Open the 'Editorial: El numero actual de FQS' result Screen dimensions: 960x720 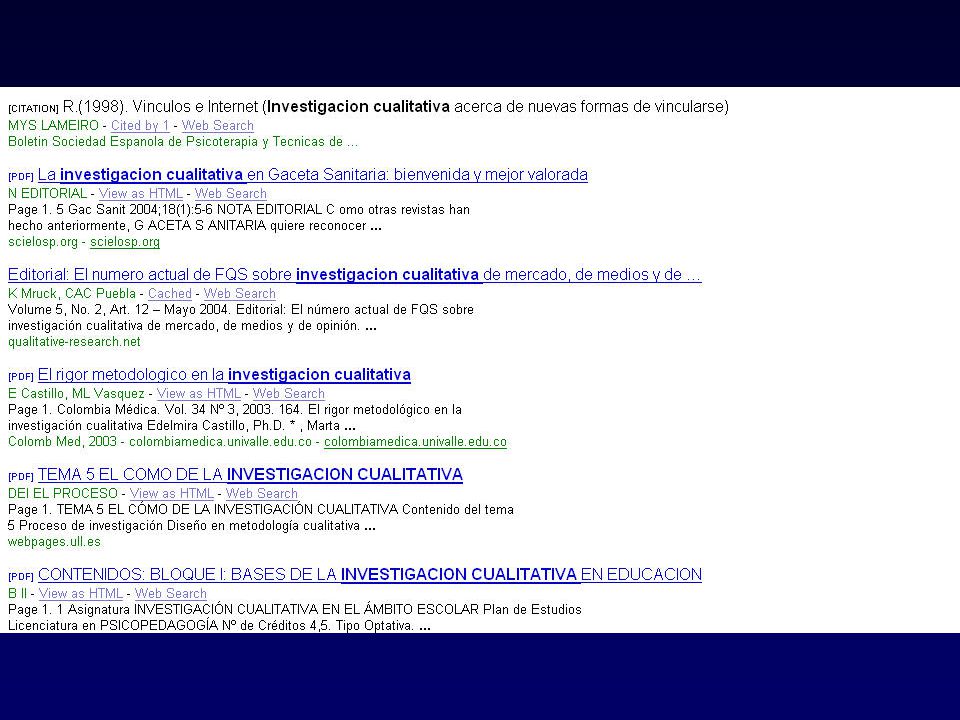354,275
